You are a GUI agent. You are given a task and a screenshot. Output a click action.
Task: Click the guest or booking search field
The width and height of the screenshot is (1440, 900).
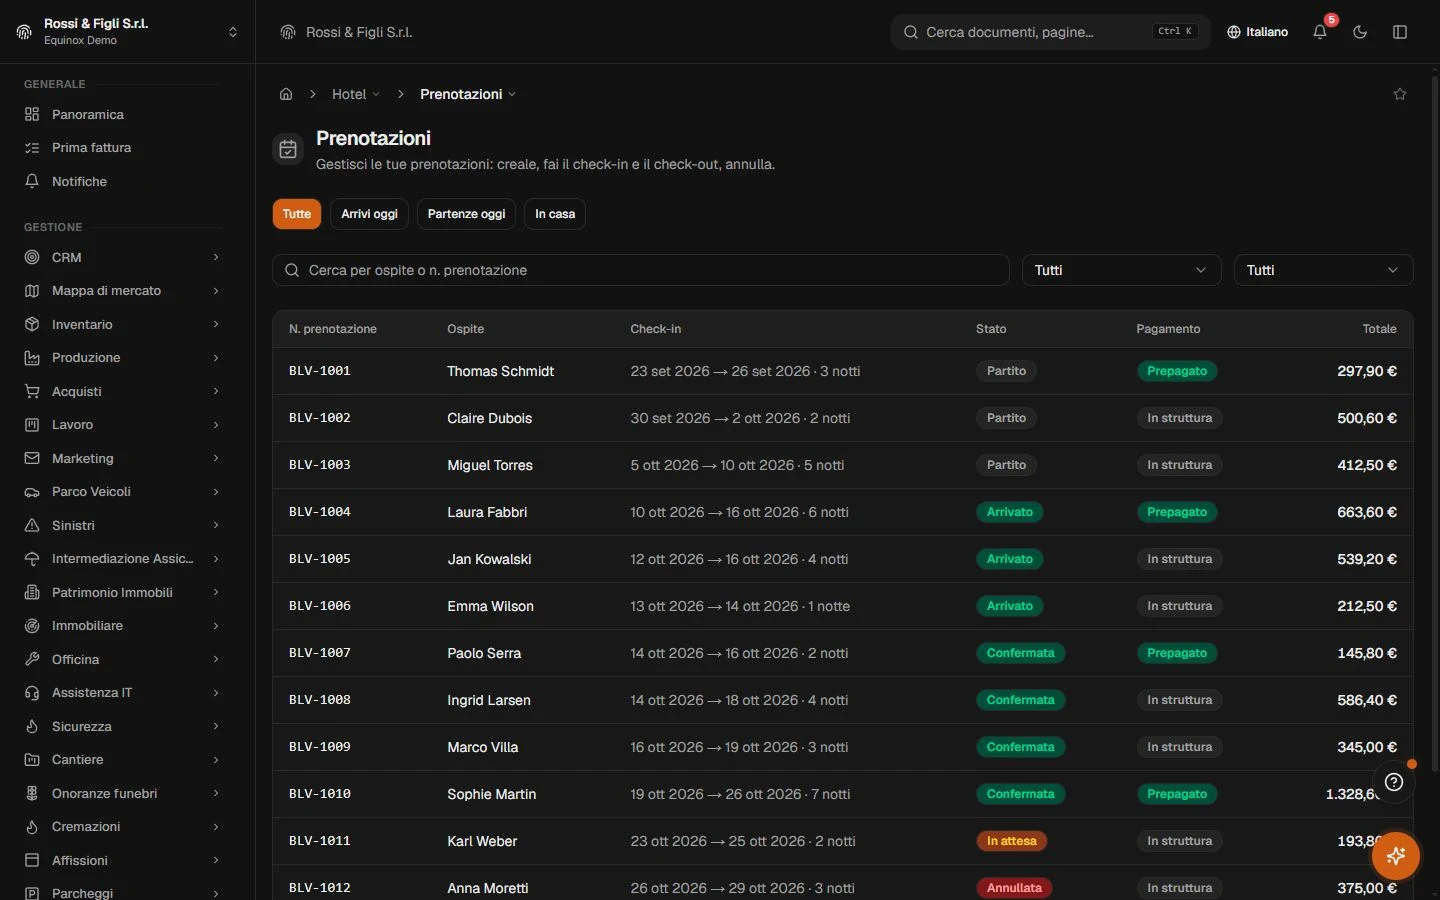pos(641,270)
